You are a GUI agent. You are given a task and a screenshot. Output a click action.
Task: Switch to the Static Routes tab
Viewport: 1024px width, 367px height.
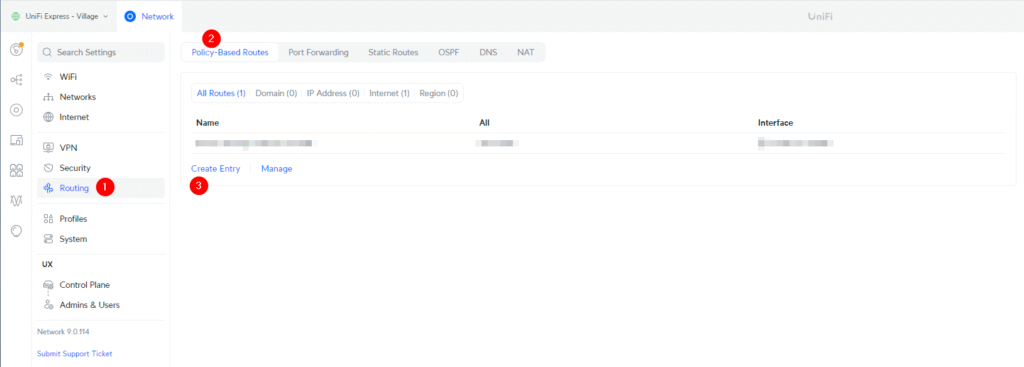[393, 52]
